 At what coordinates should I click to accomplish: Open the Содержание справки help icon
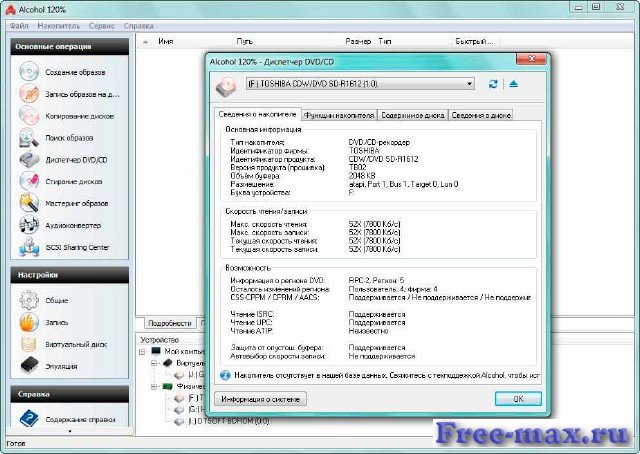tap(29, 419)
